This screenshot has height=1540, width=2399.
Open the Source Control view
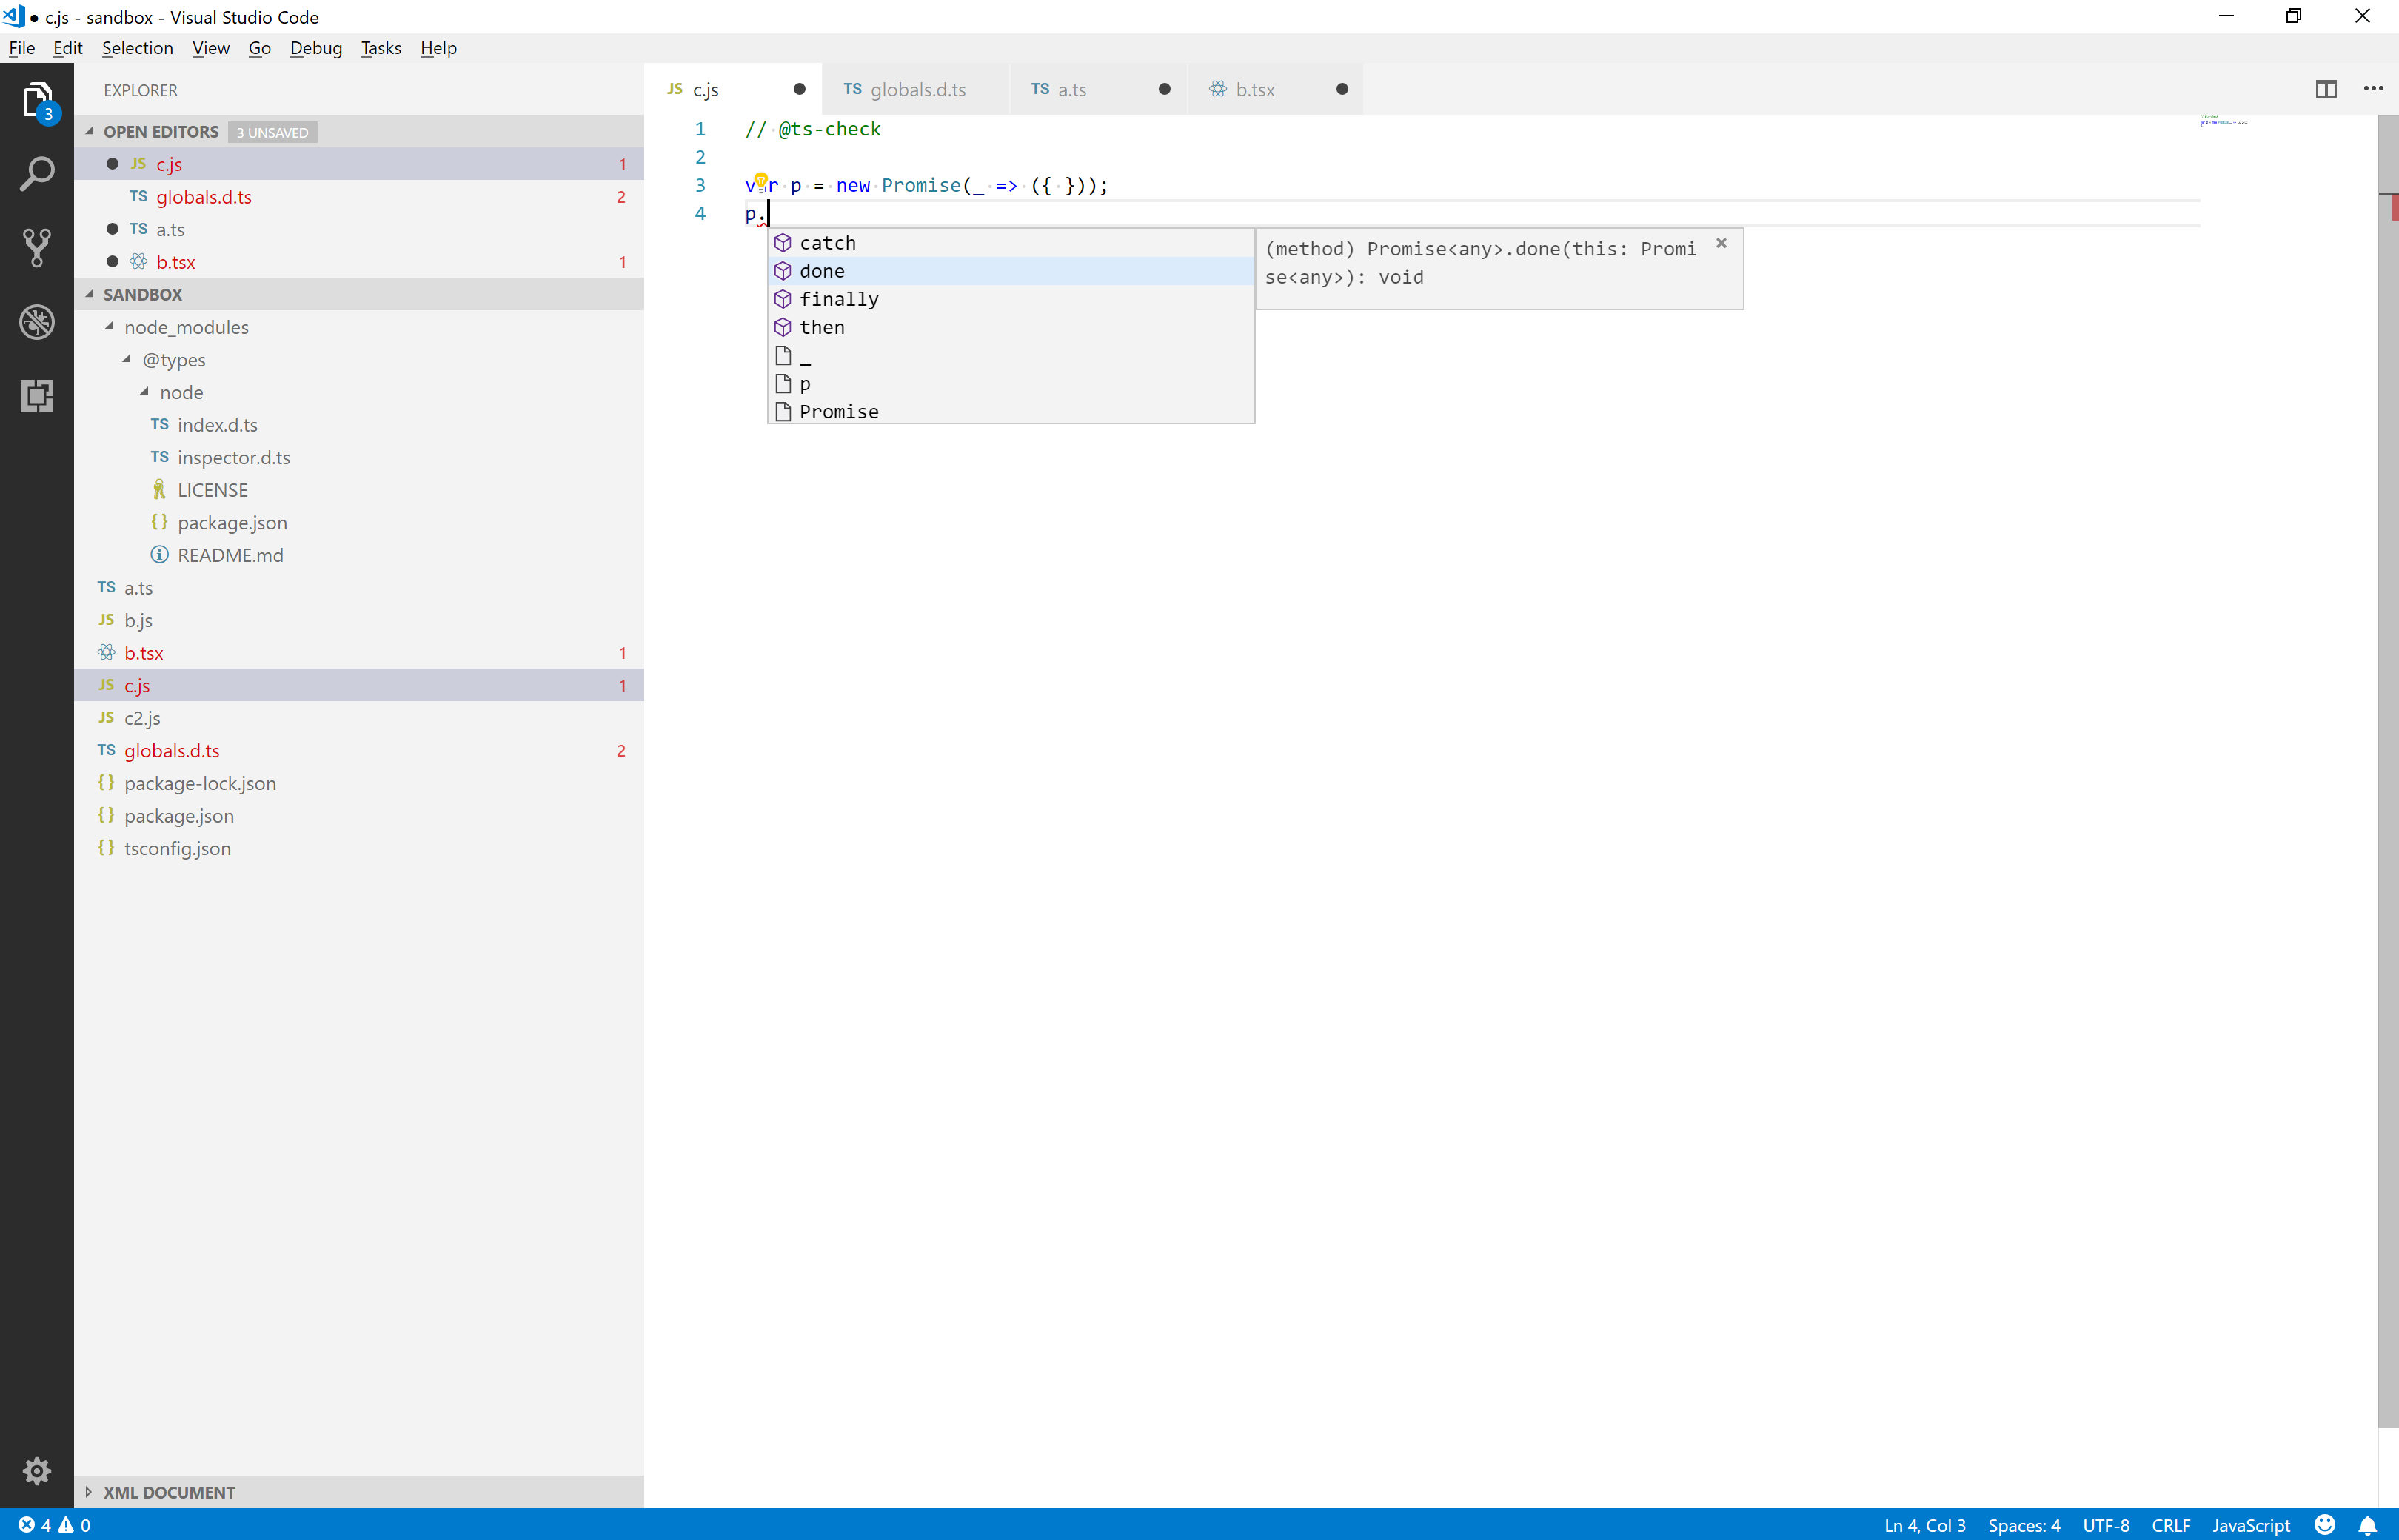tap(37, 246)
